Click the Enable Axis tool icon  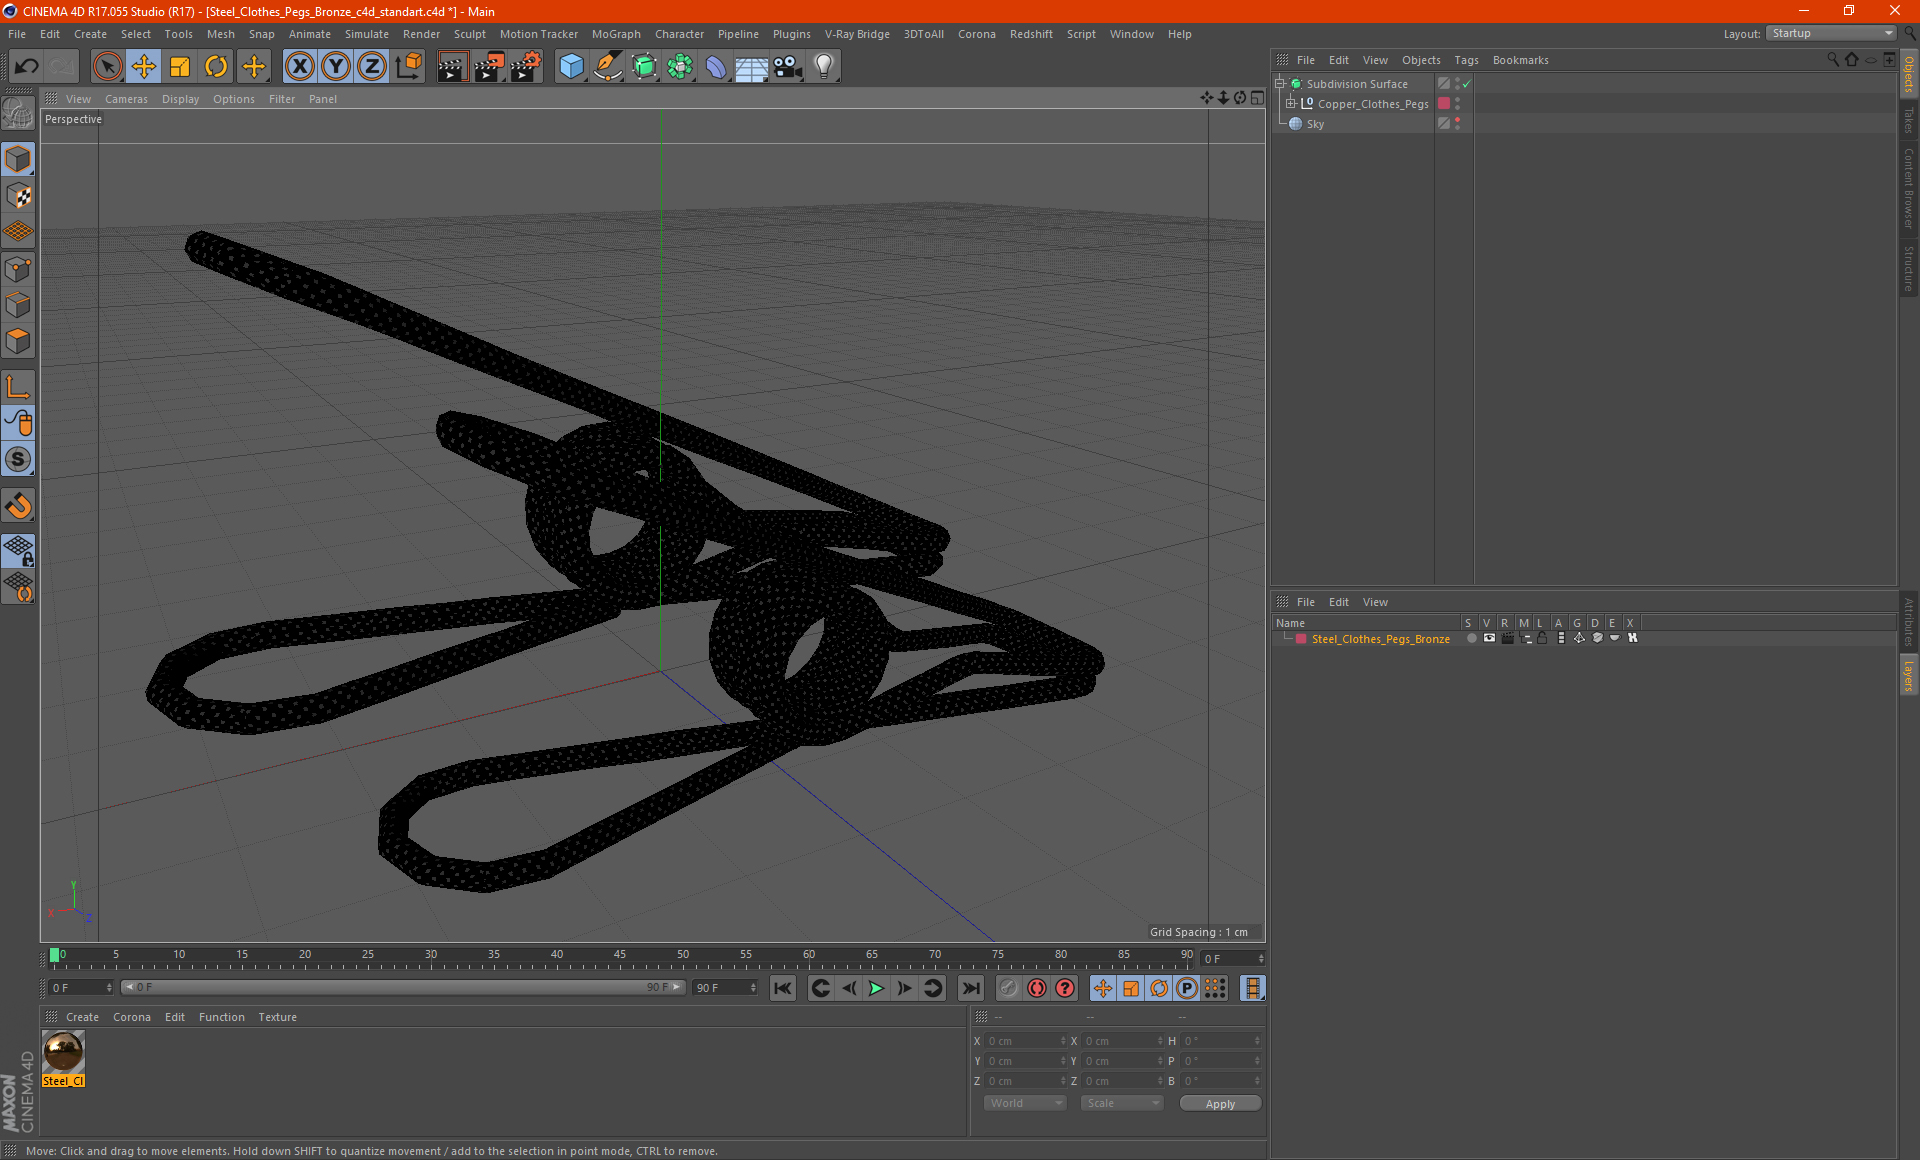(18, 387)
